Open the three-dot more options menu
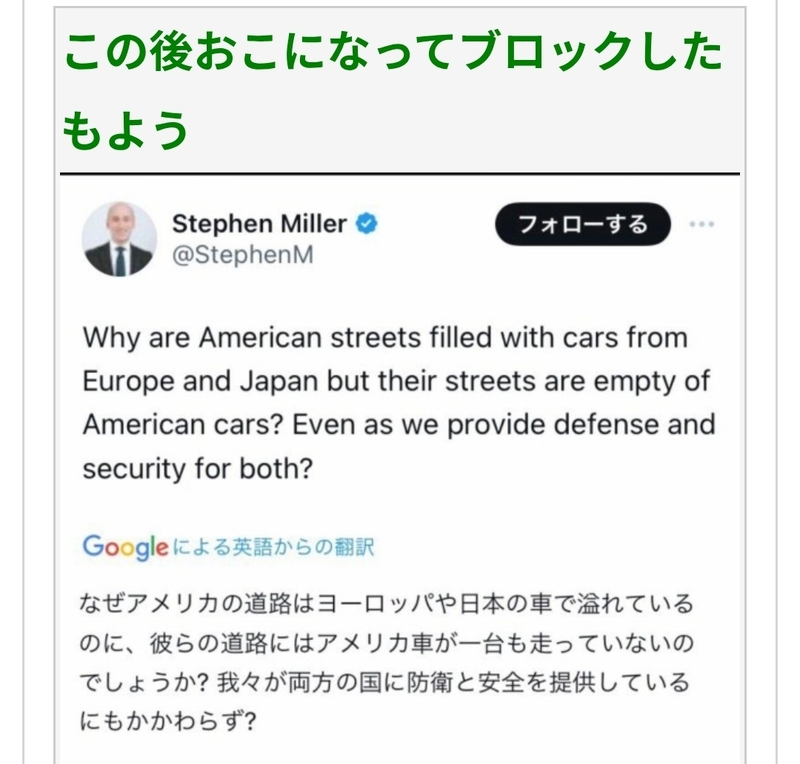The image size is (800, 764). click(x=703, y=224)
